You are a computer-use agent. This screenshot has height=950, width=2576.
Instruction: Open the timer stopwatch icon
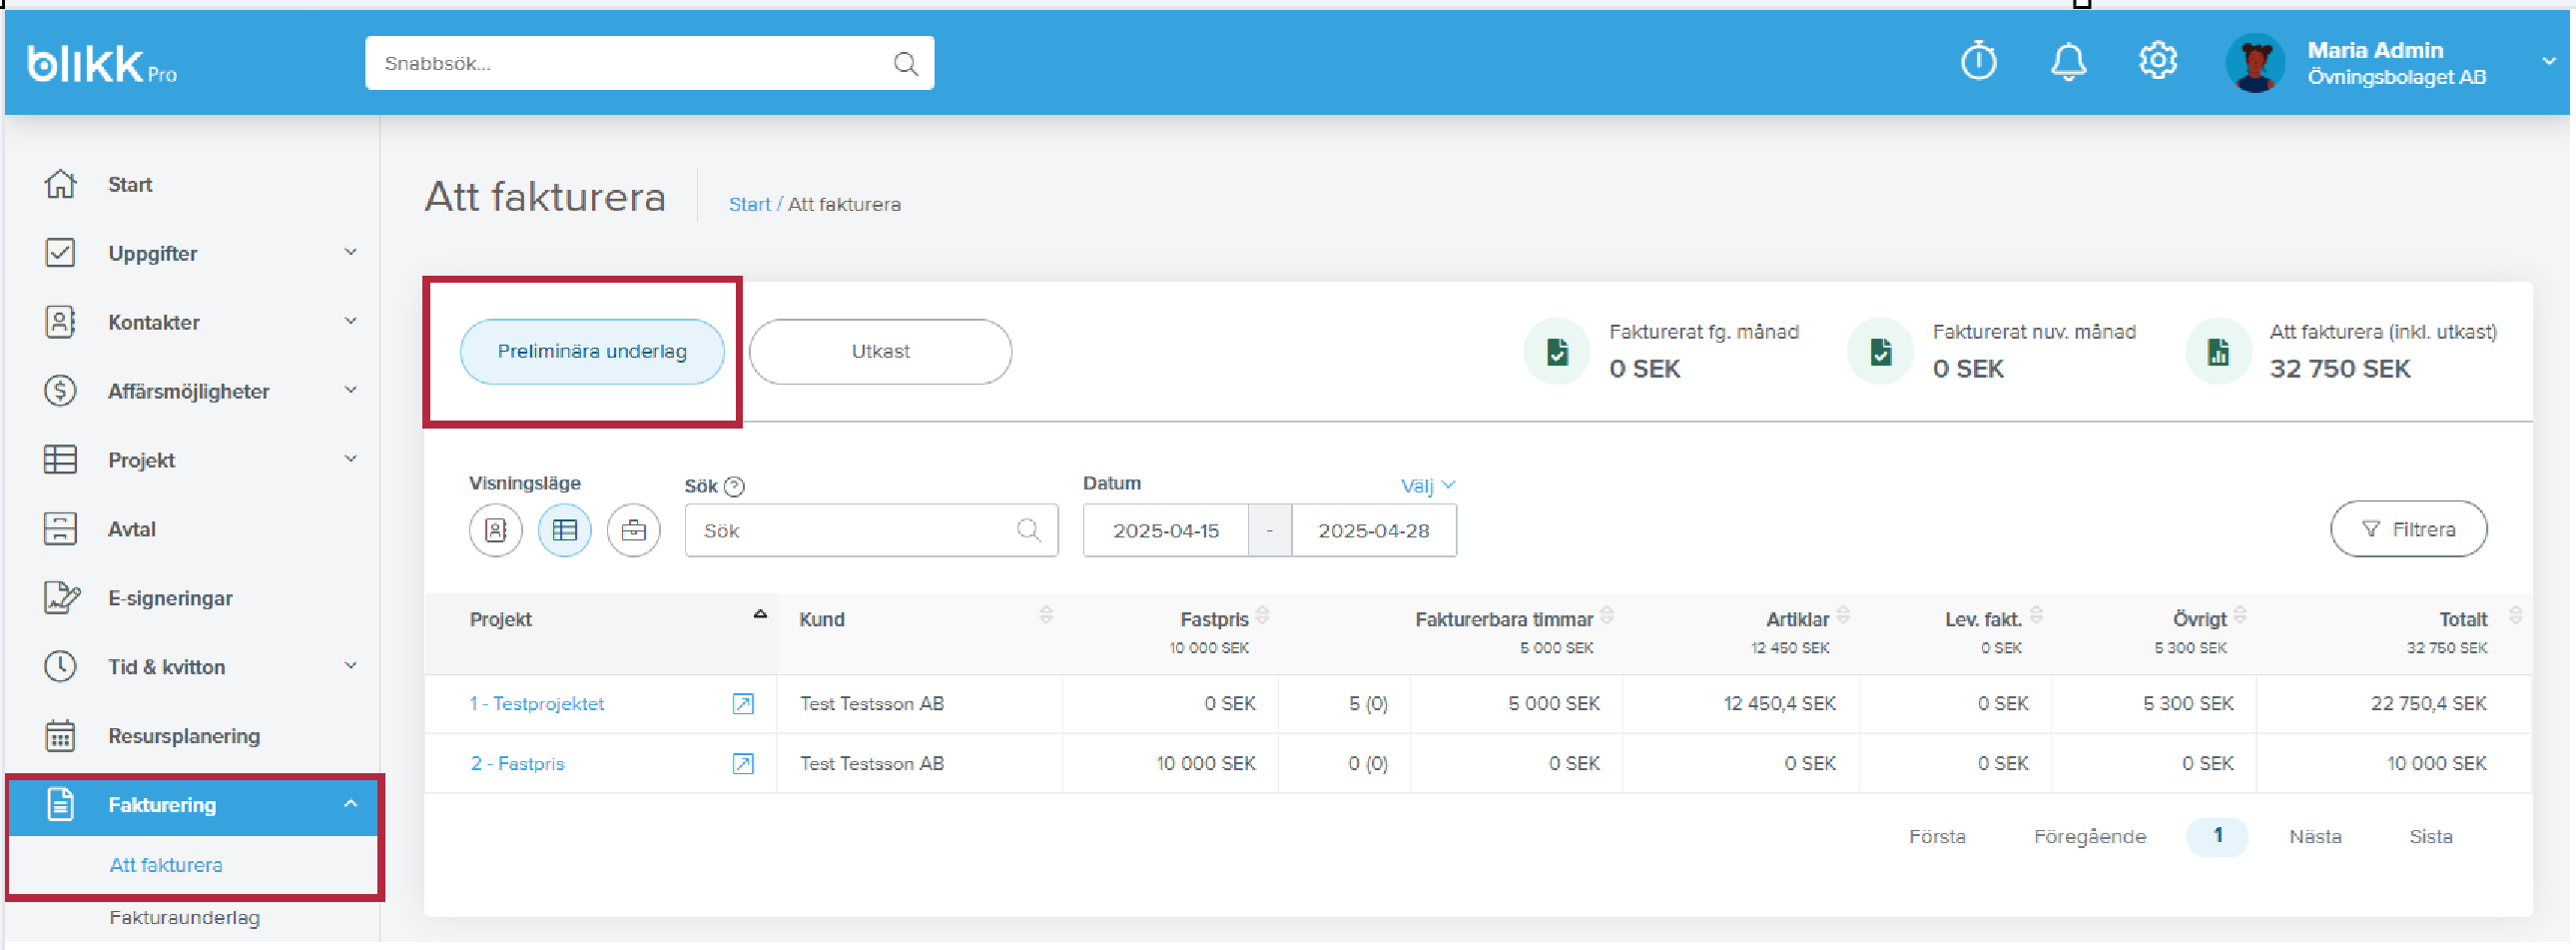1978,62
